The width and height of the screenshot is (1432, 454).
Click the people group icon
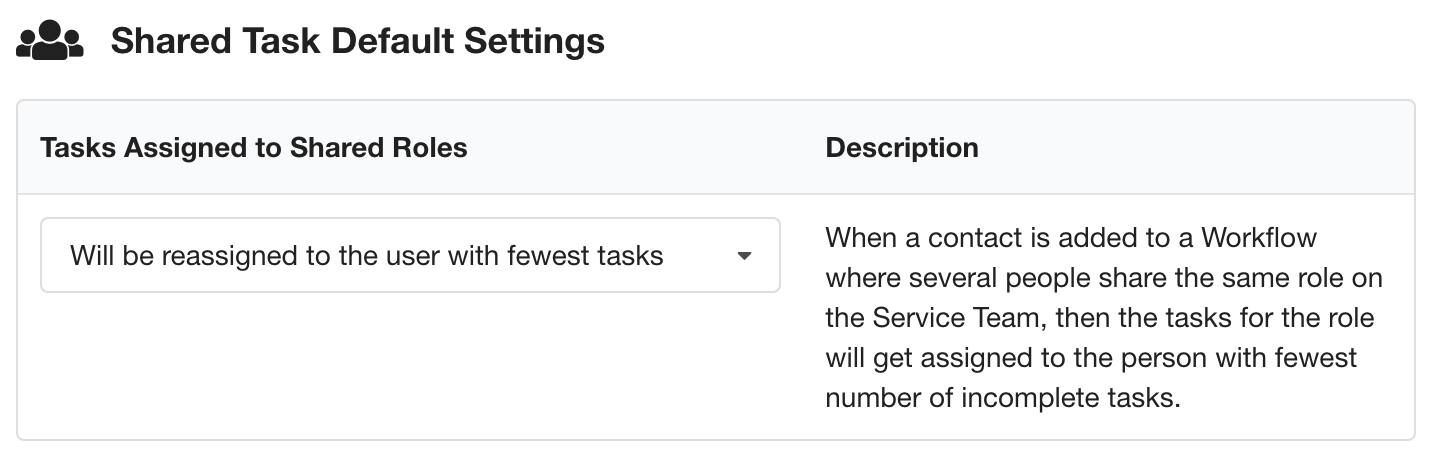point(50,41)
